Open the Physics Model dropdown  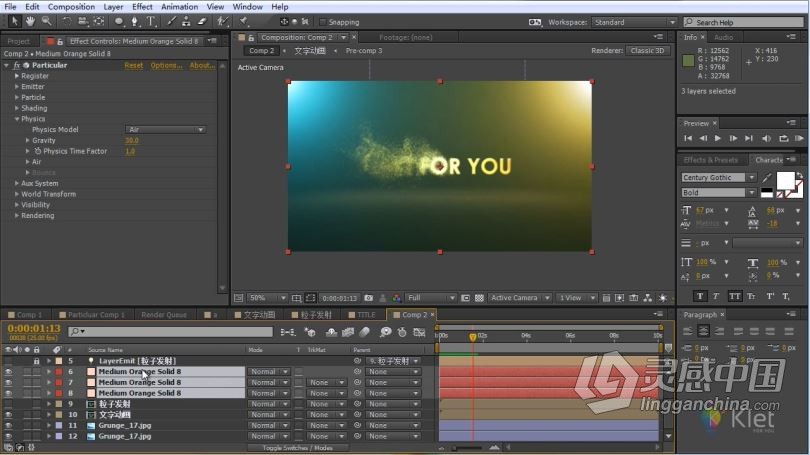click(x=165, y=130)
